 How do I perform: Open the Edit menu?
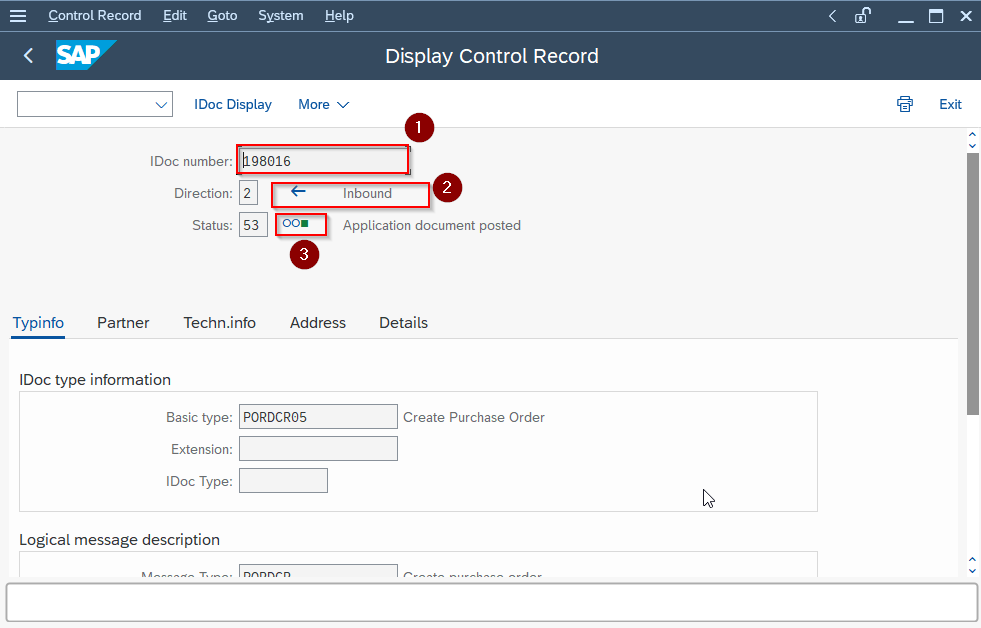pyautogui.click(x=175, y=16)
